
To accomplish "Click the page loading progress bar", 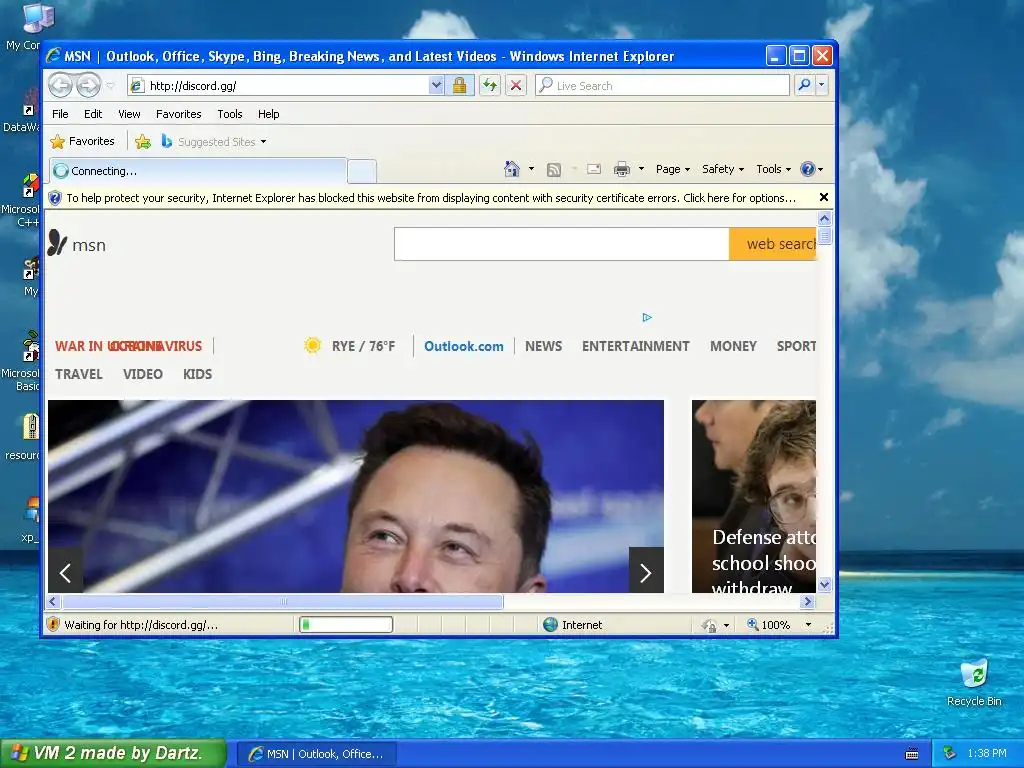I will (346, 625).
